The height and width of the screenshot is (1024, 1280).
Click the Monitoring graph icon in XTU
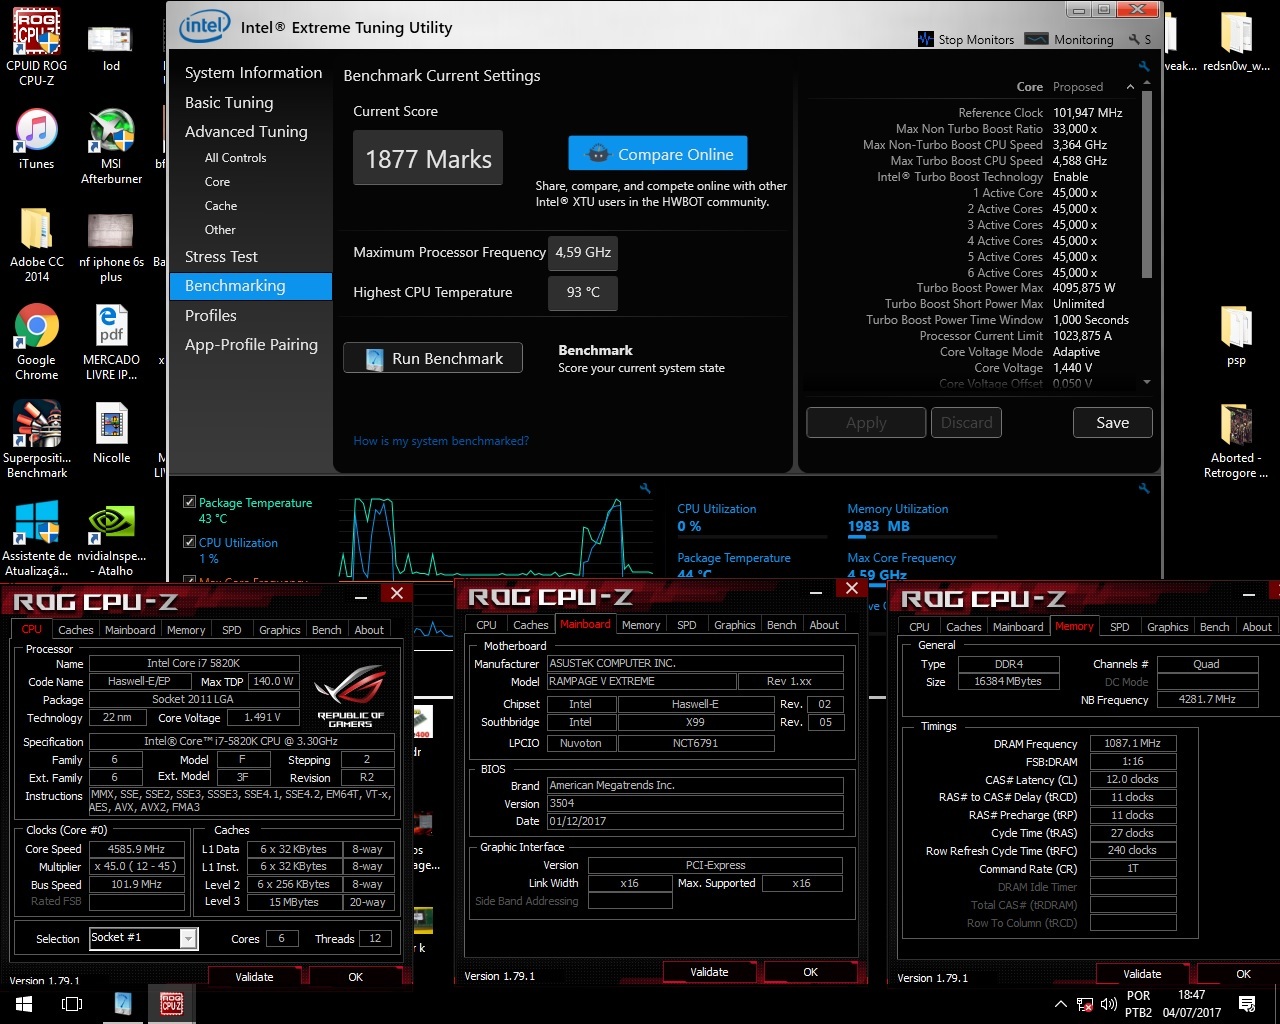[x=1037, y=39]
